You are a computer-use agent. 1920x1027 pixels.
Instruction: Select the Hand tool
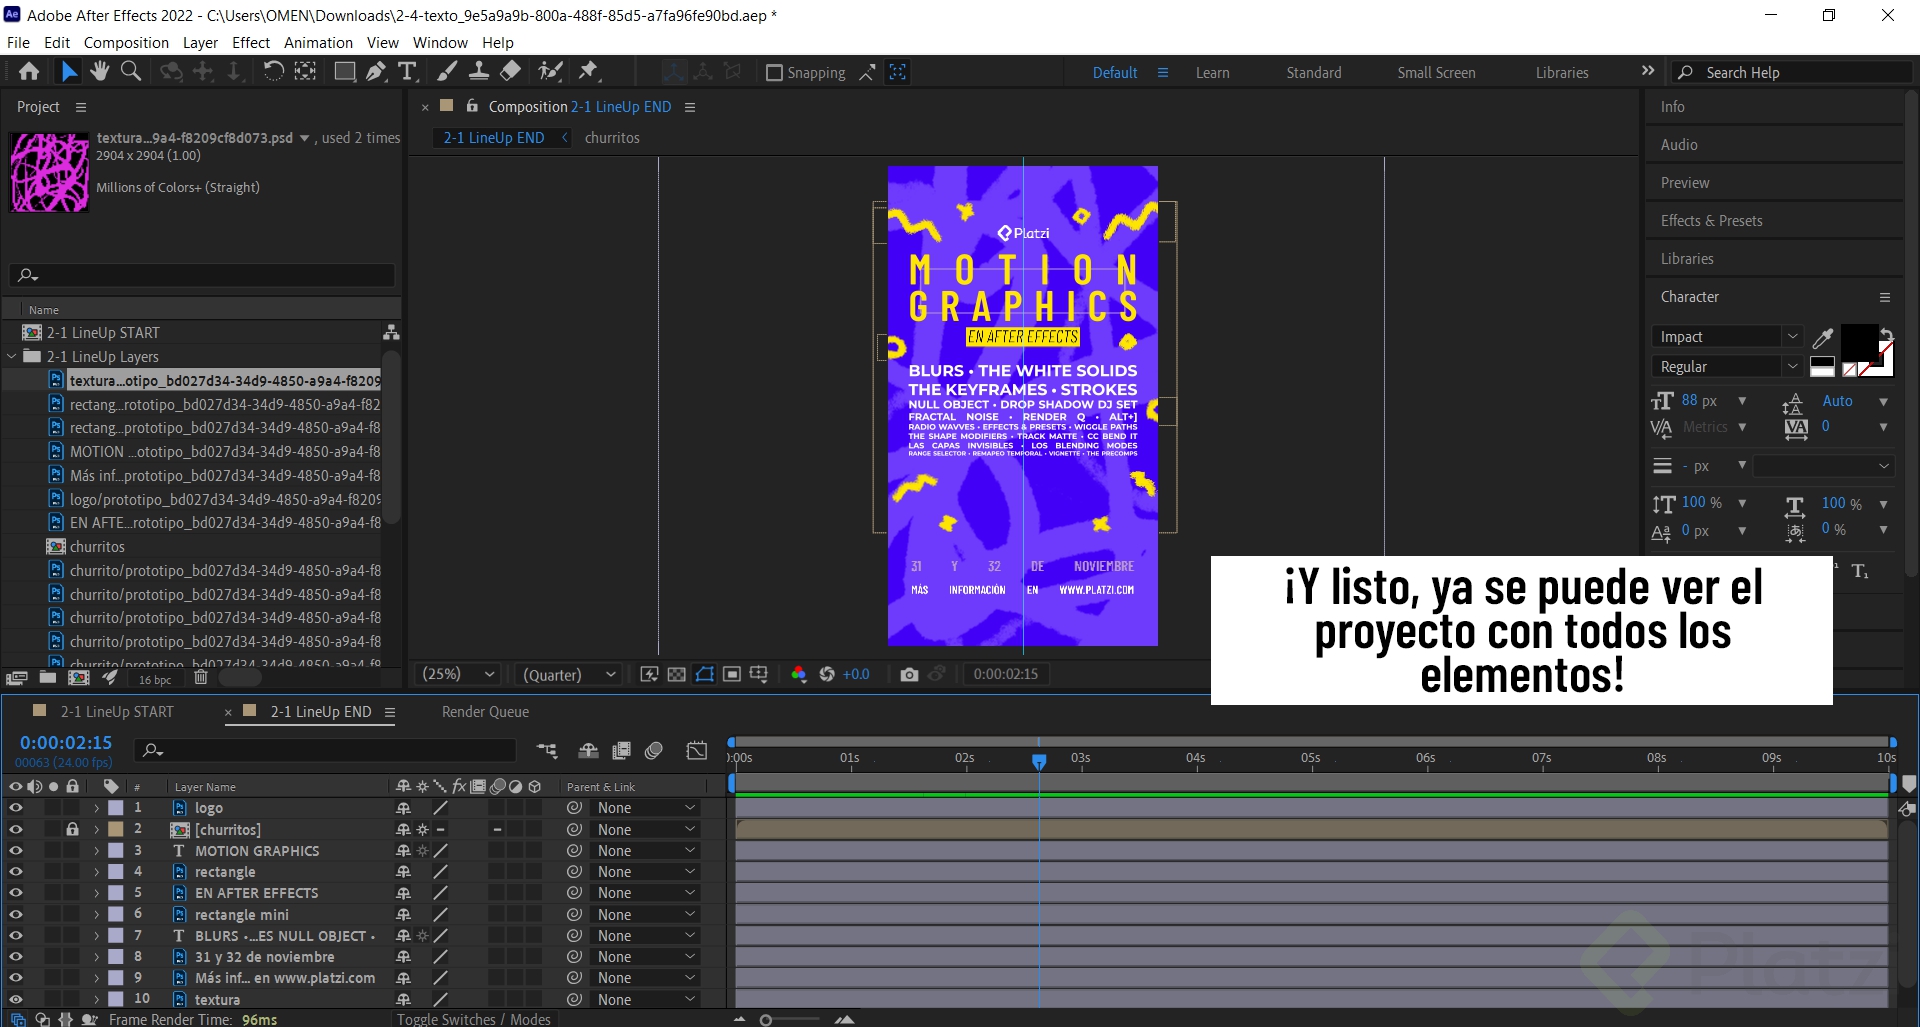pos(99,71)
